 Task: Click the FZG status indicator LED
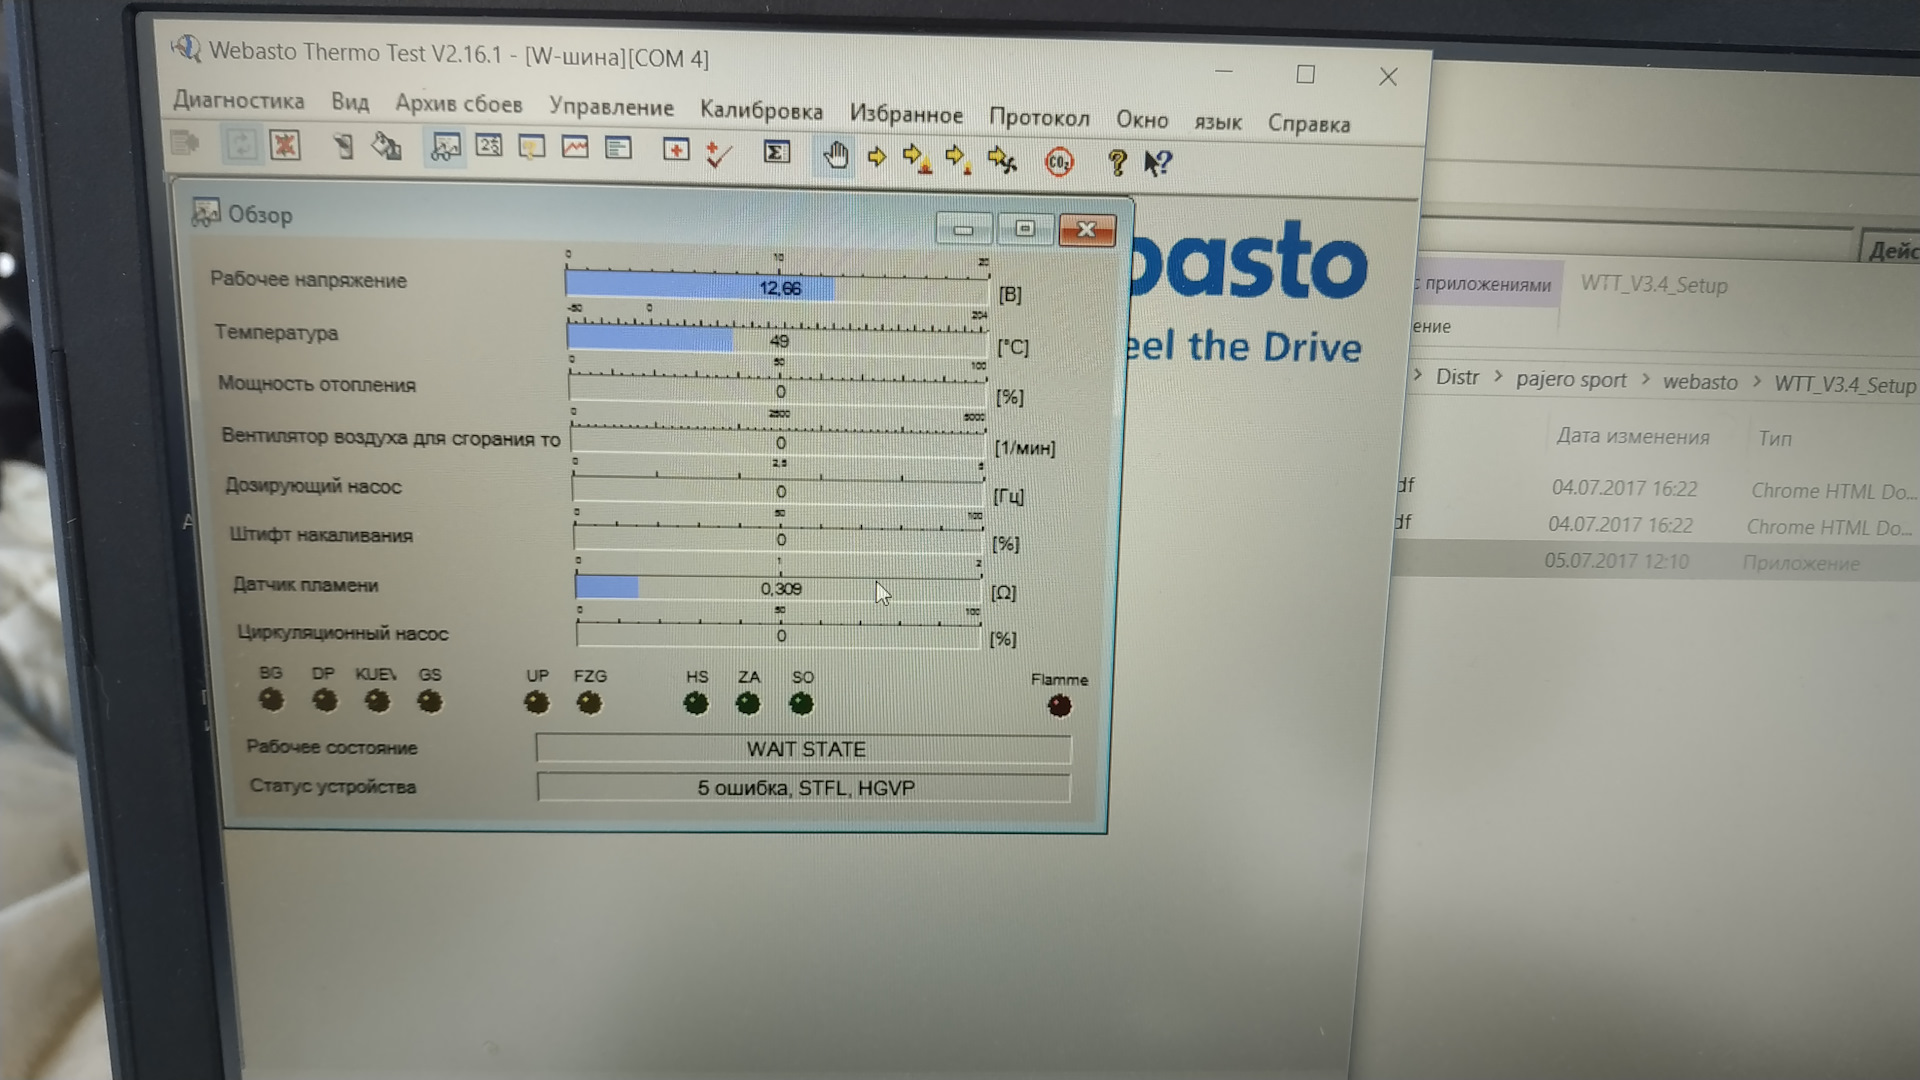tap(590, 704)
